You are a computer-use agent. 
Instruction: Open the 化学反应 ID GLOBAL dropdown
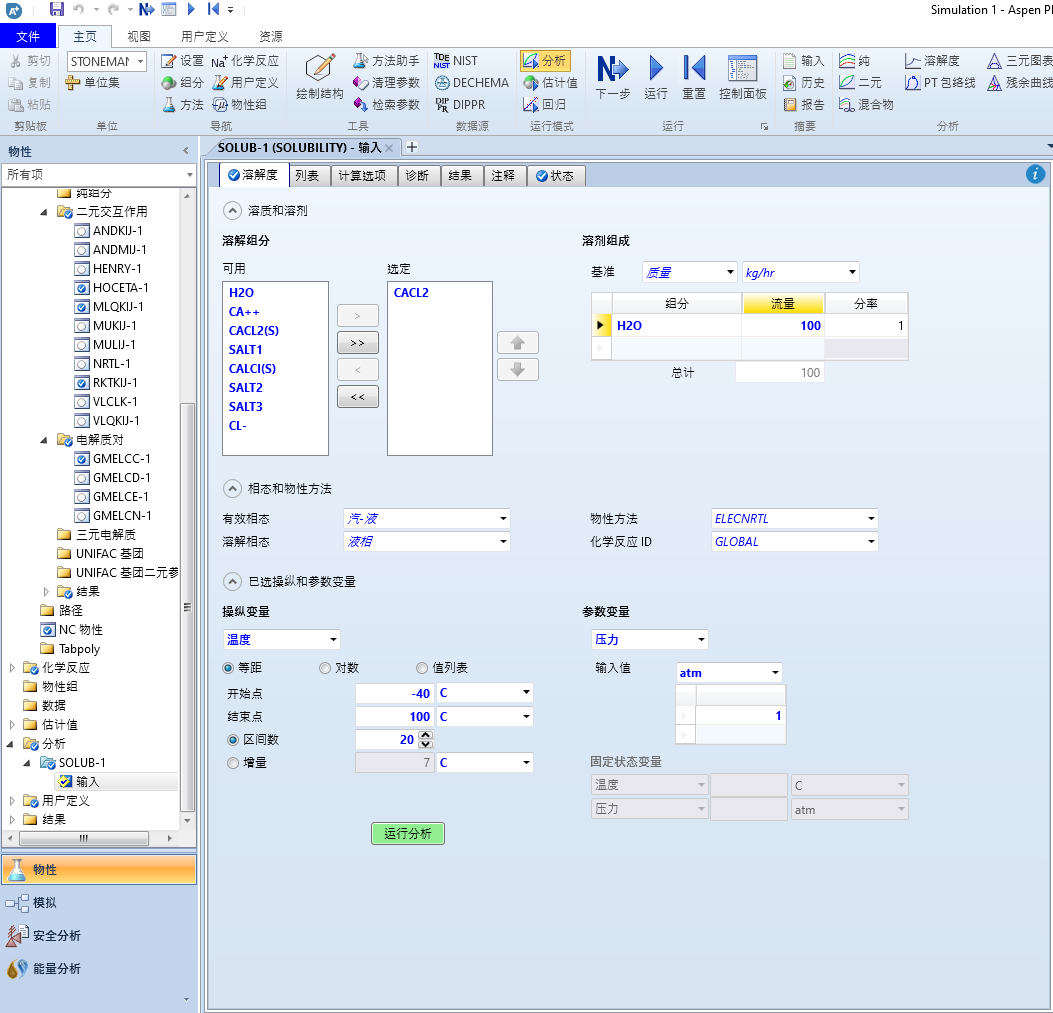794,541
